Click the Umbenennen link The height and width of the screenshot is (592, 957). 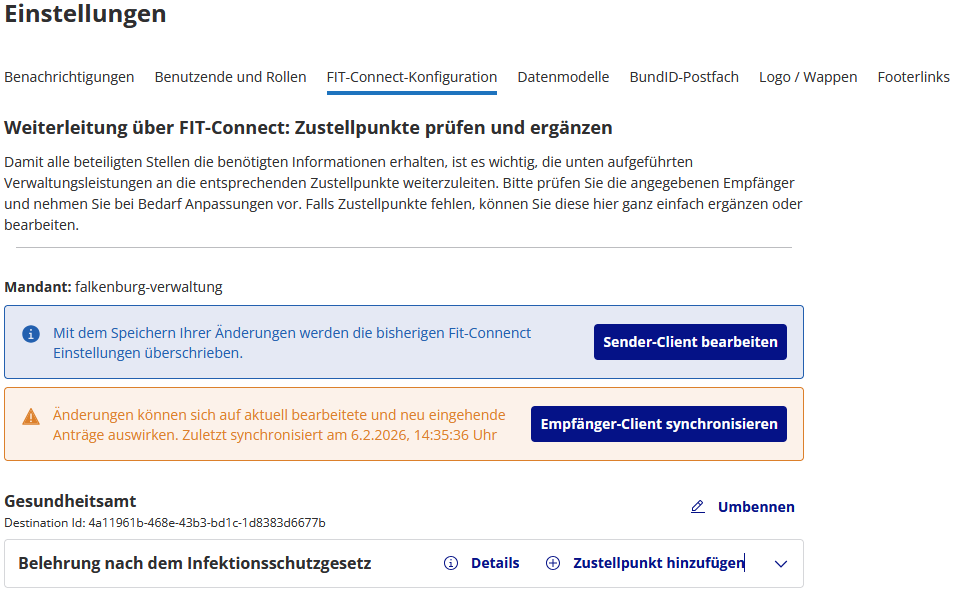click(757, 506)
